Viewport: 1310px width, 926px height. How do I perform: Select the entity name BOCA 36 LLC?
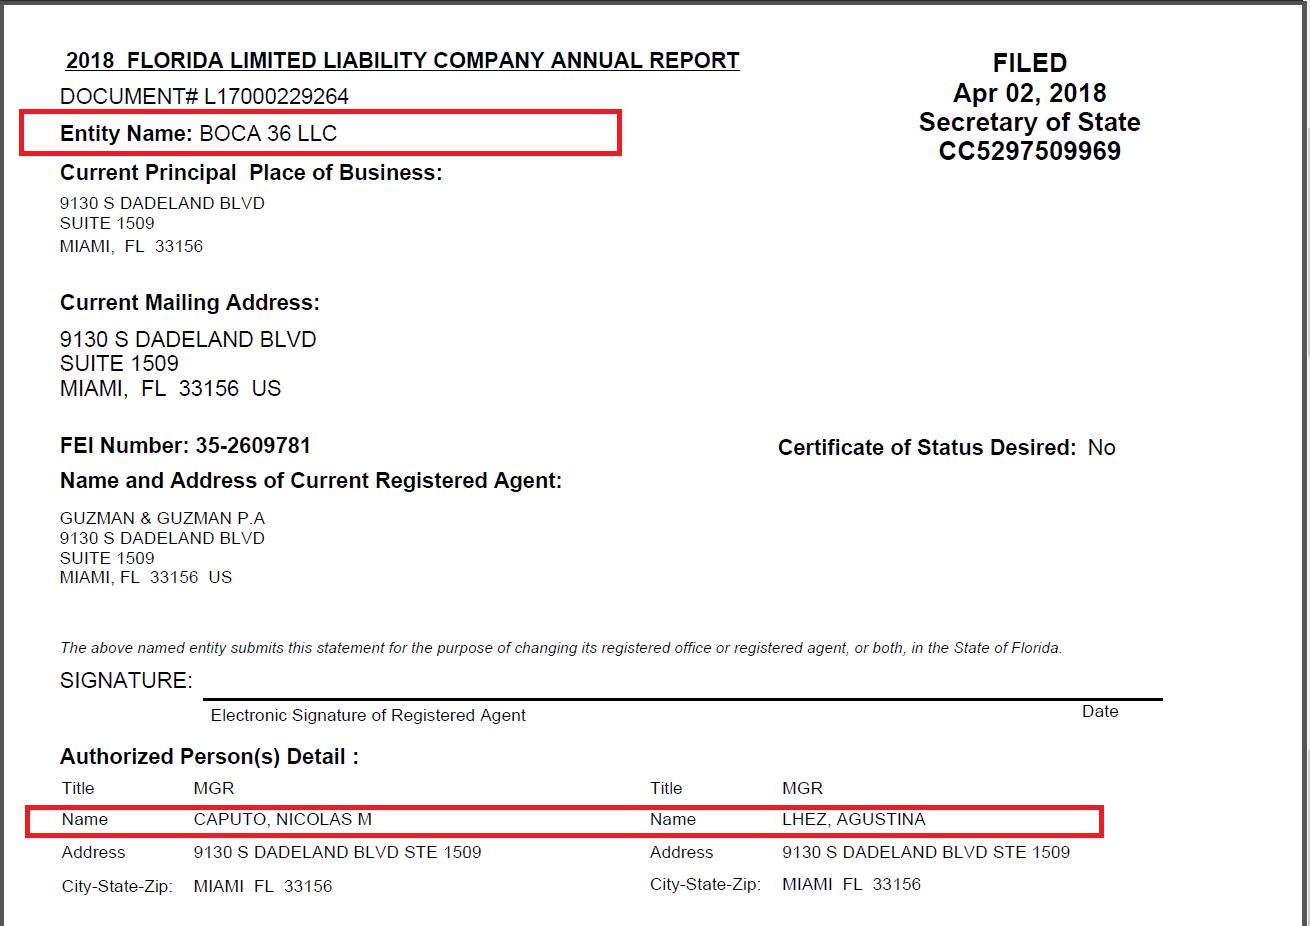coord(268,134)
